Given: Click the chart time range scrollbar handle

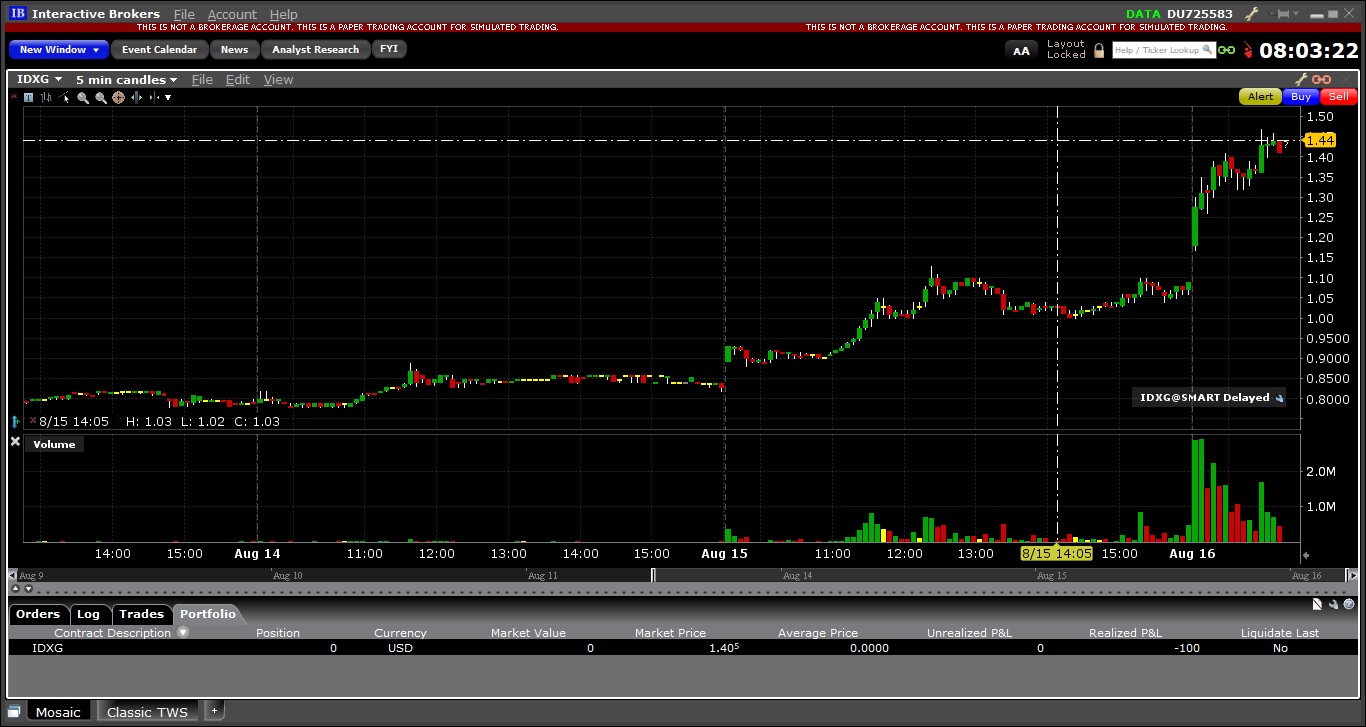Looking at the screenshot, I should pos(654,575).
